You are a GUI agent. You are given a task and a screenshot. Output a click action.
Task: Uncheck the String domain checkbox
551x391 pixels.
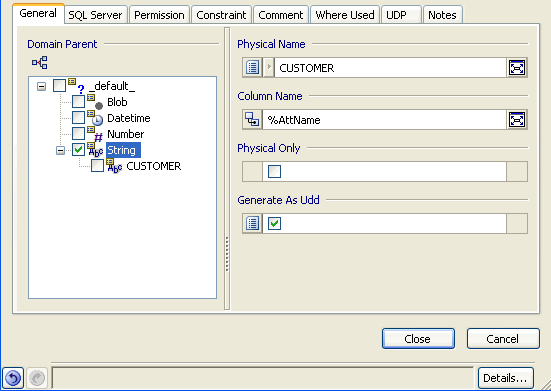[x=78, y=150]
